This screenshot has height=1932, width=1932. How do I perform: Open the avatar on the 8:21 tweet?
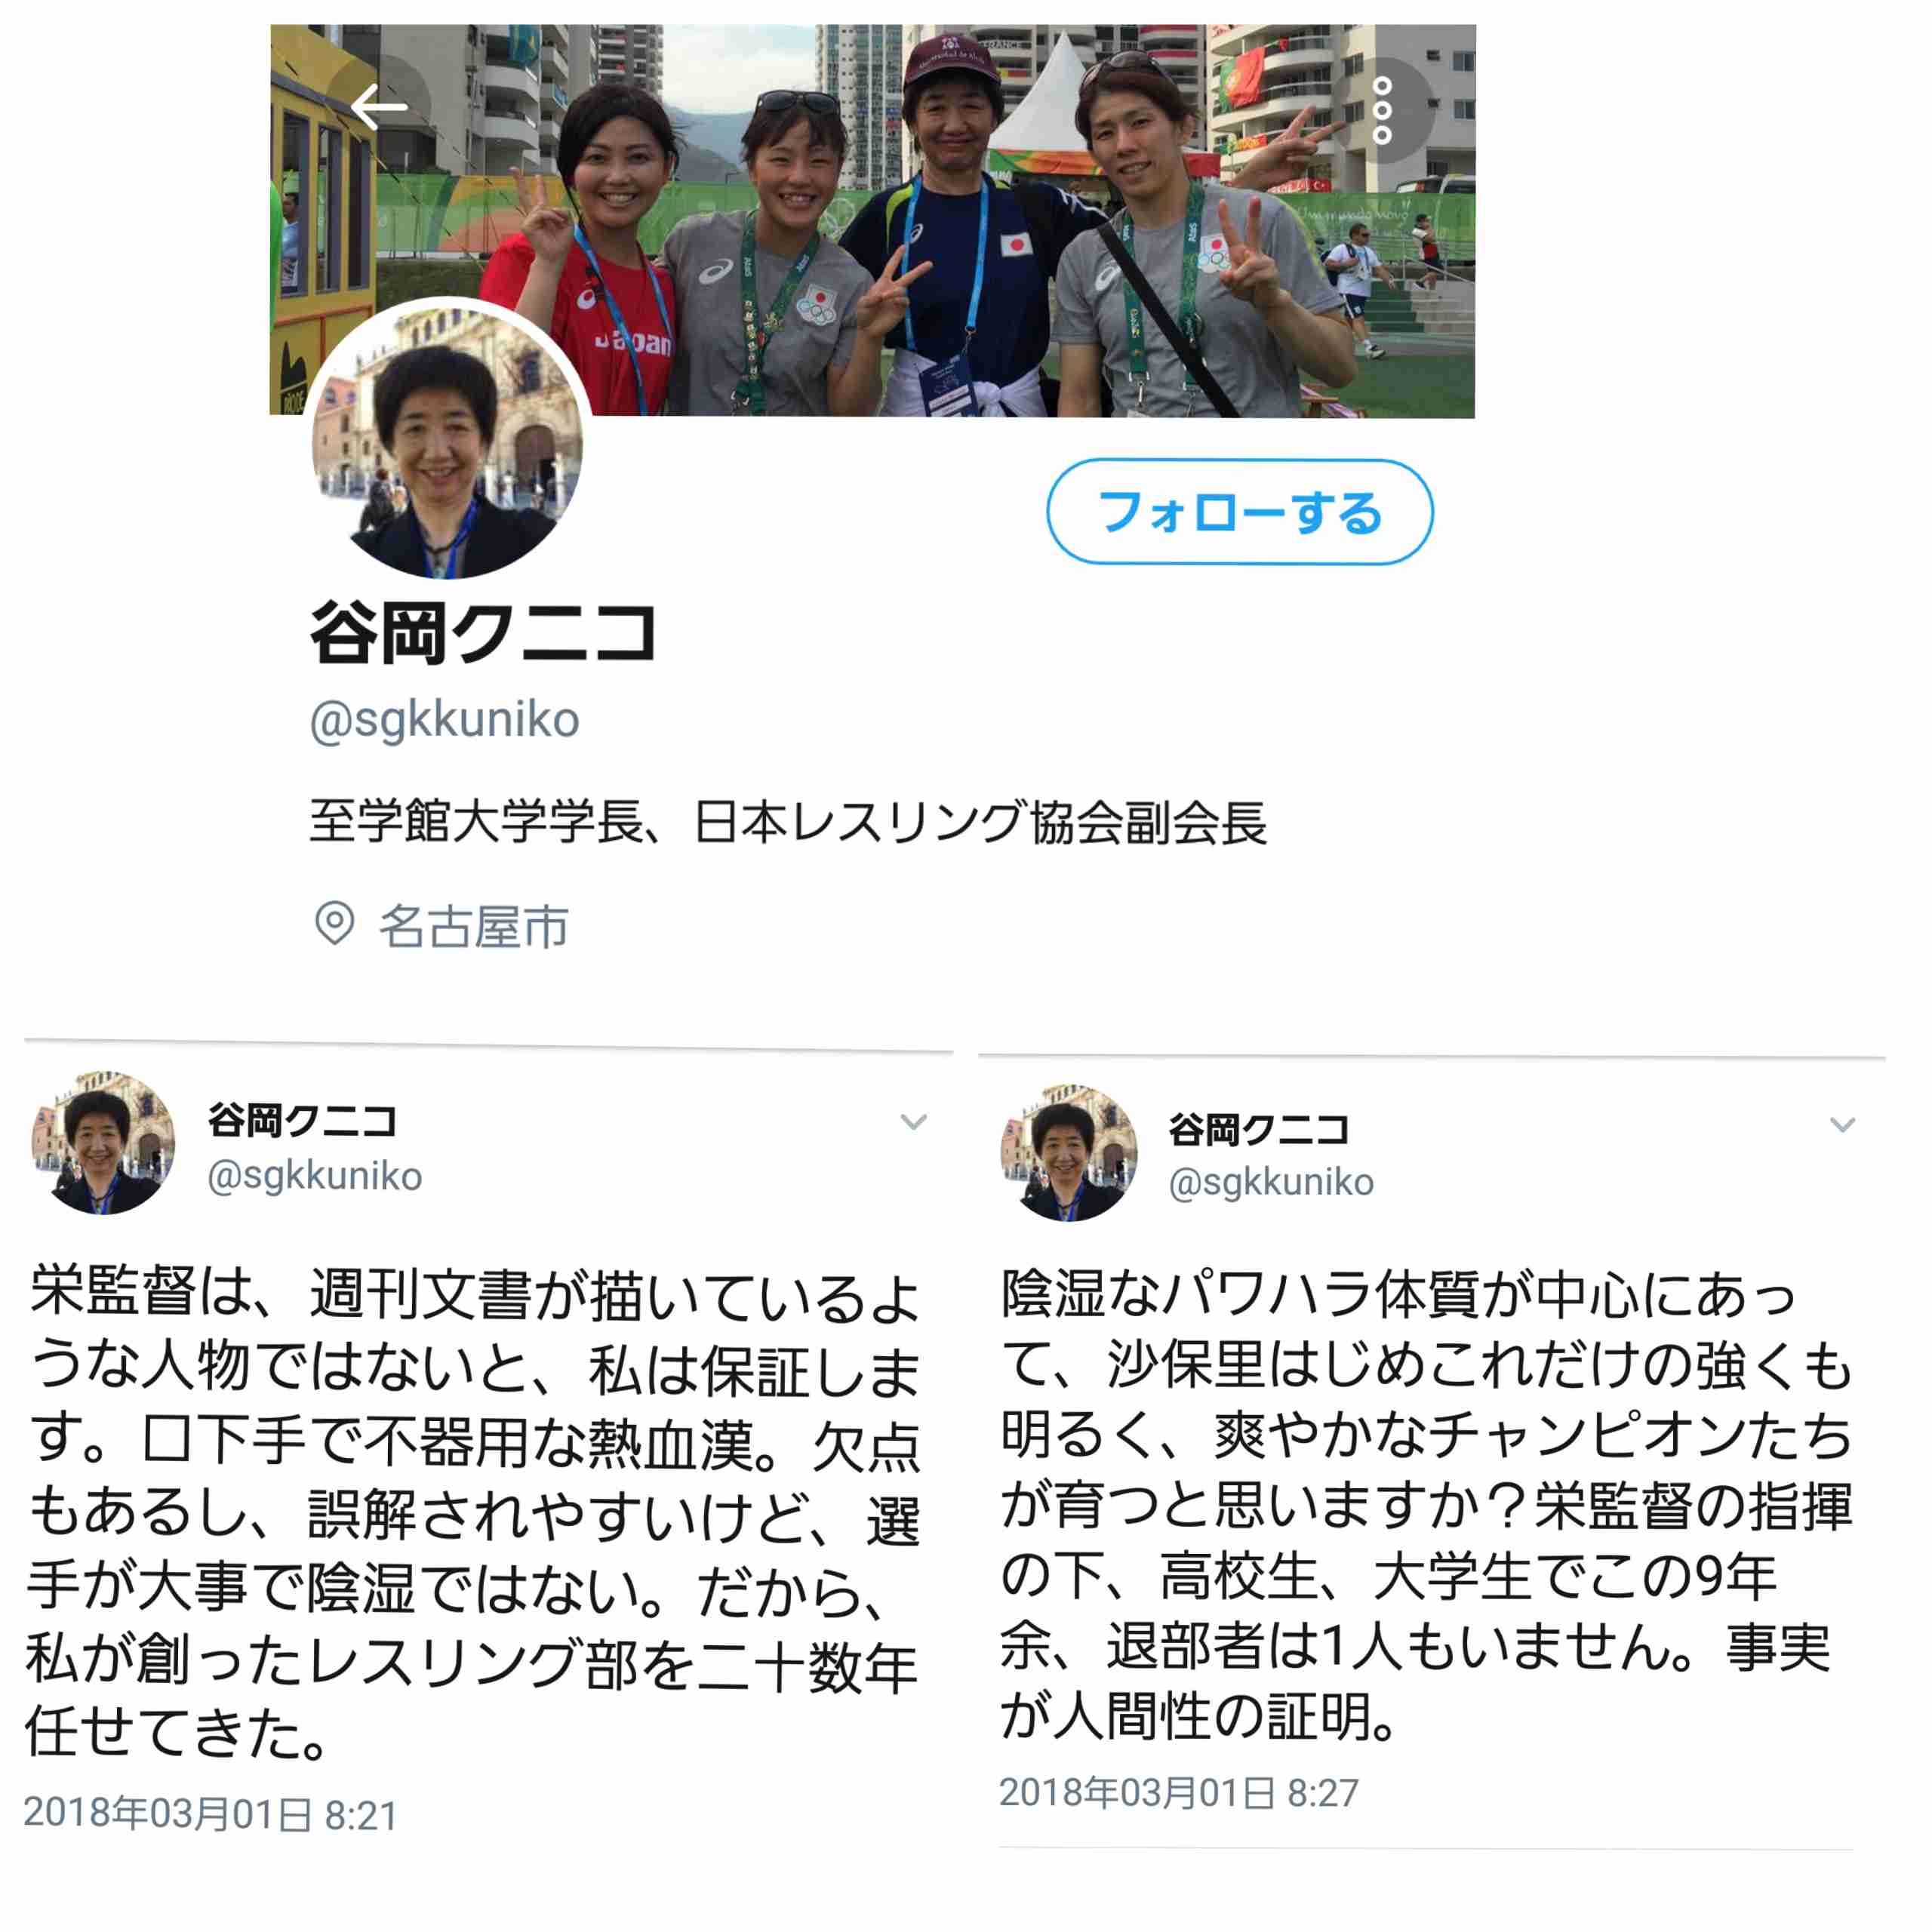click(103, 1143)
